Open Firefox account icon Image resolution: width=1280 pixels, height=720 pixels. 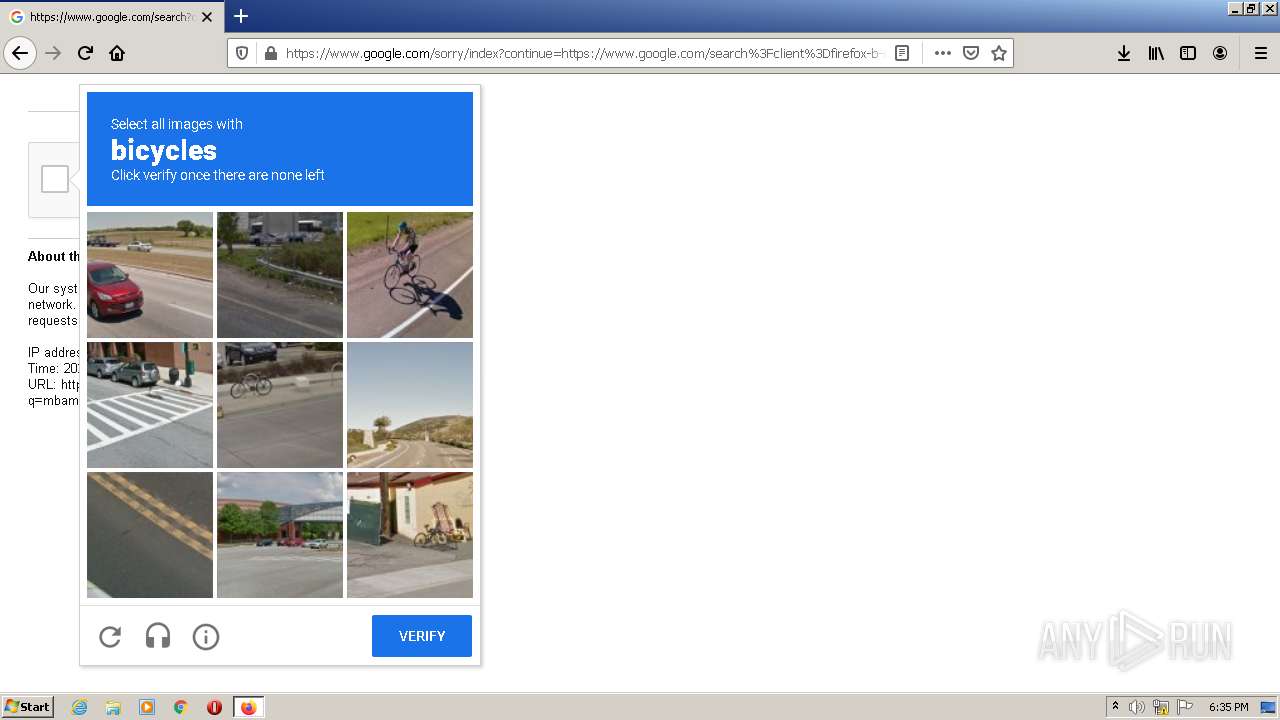pyautogui.click(x=1220, y=53)
